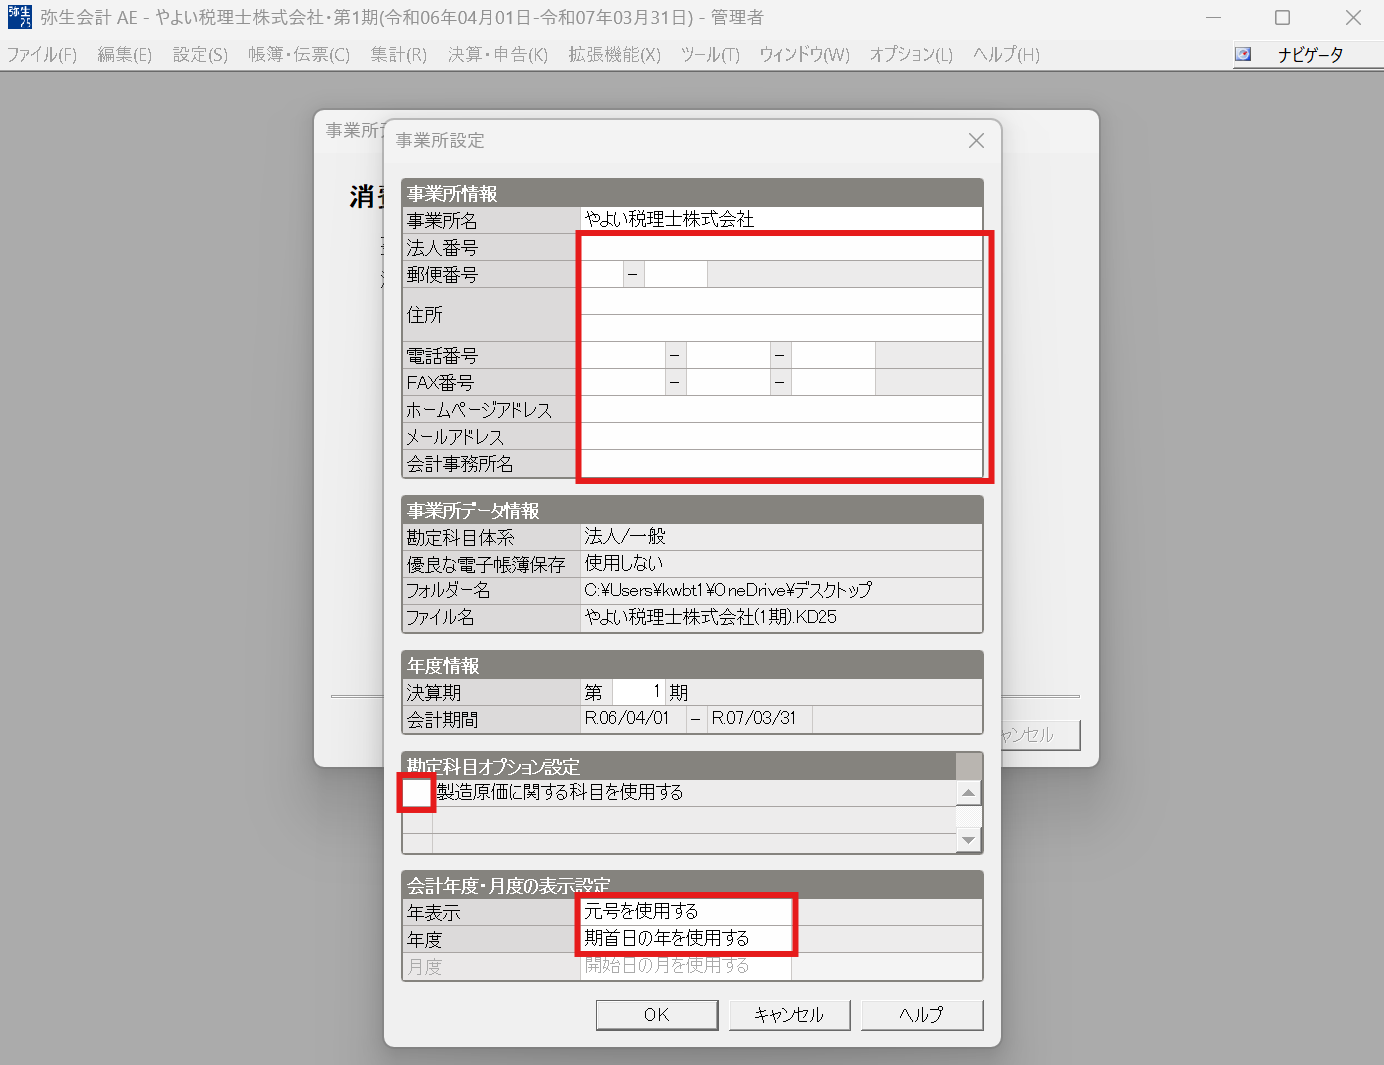Click the 事業所情報 section header
1384x1065 pixels.
point(692,193)
